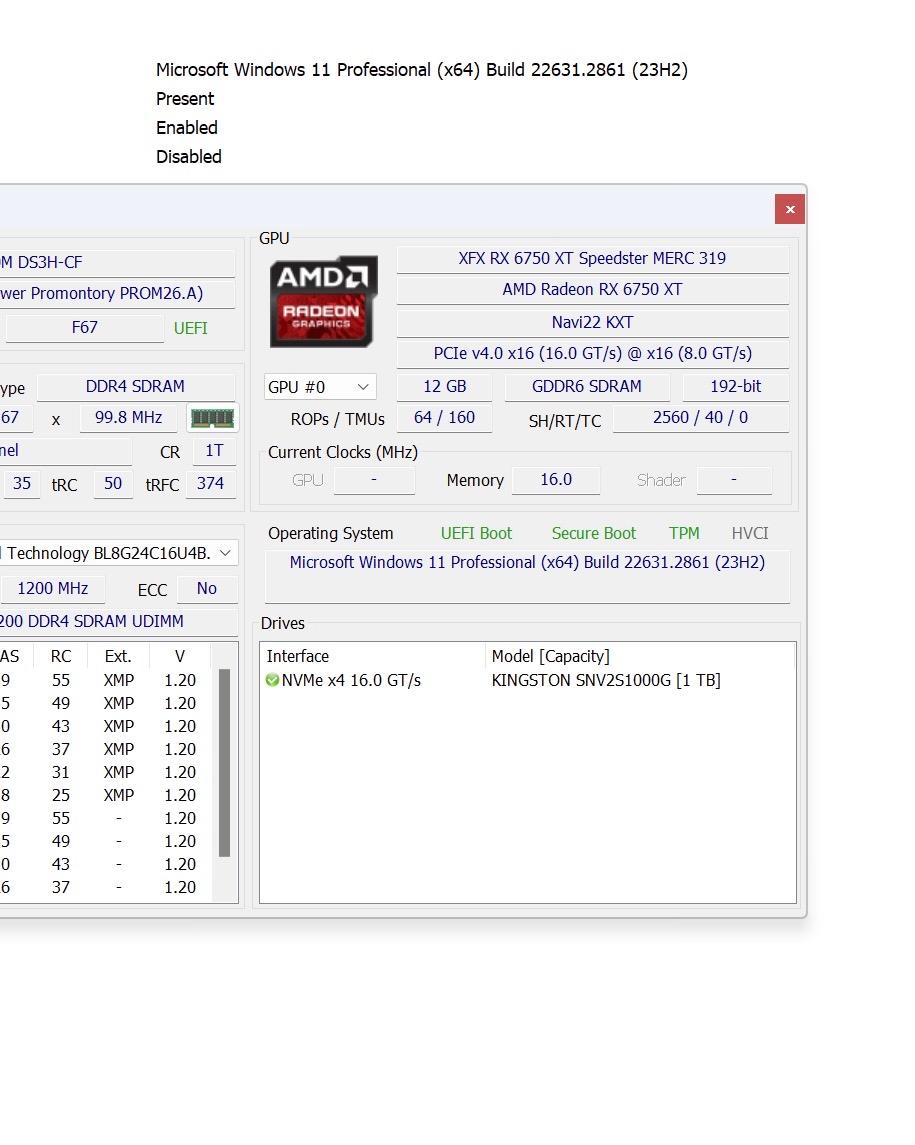
Task: Click the AMD Radeon Graphics logo
Action: [x=323, y=301]
